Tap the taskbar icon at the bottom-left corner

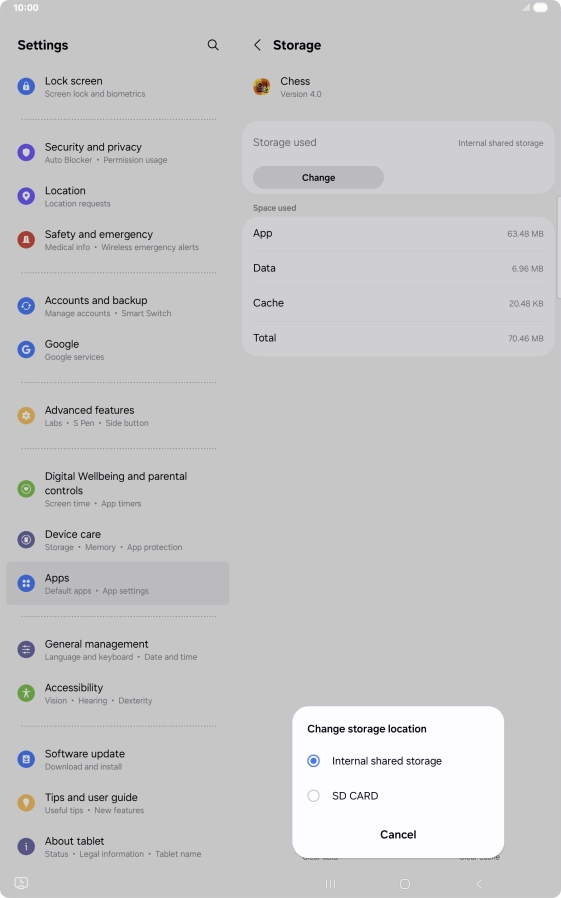tap(21, 883)
